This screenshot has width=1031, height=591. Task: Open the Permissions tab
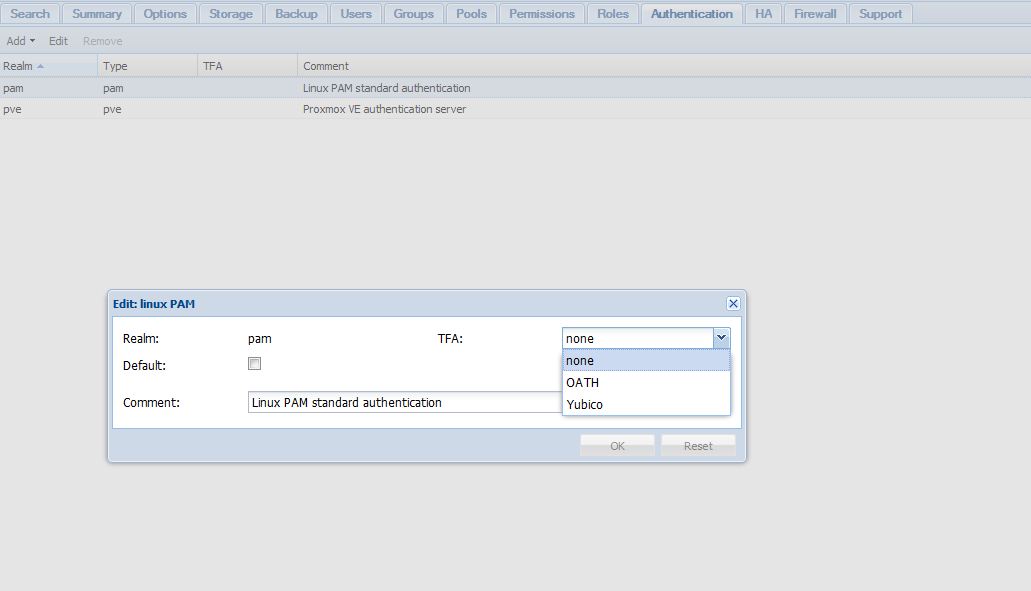(541, 14)
